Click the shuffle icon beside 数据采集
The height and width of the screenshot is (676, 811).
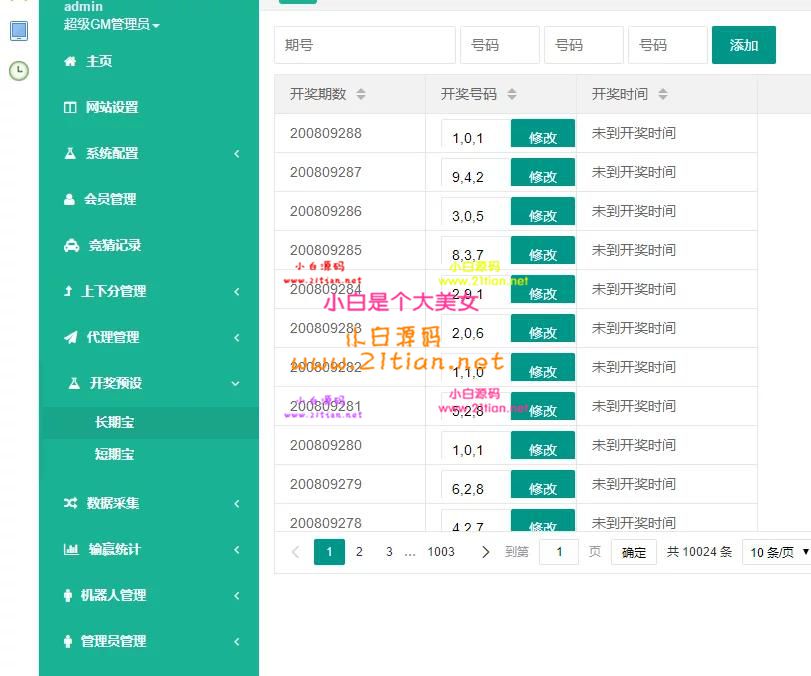[x=70, y=503]
